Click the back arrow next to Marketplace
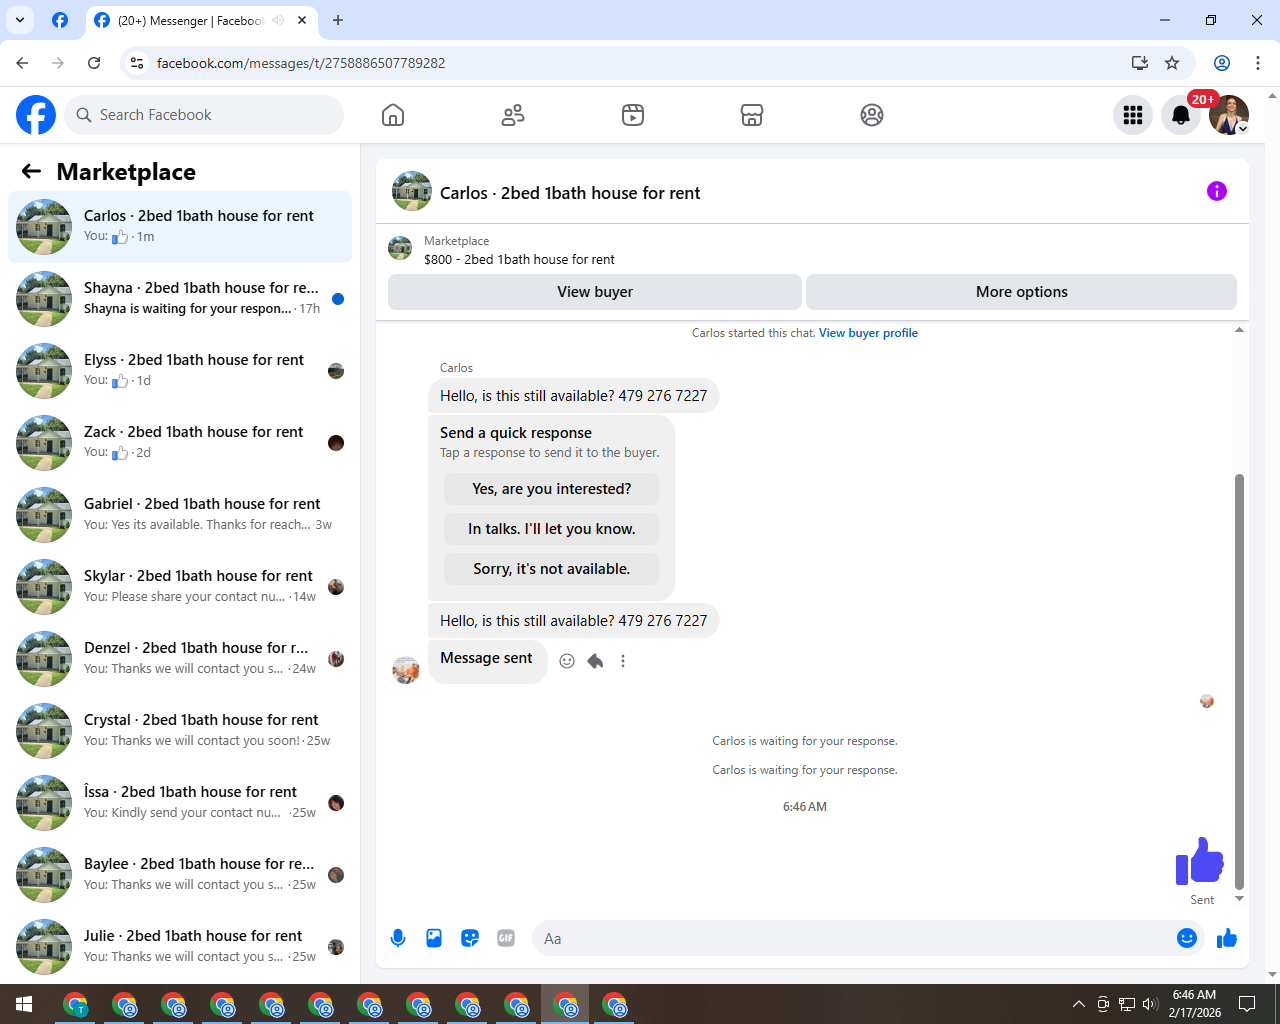The width and height of the screenshot is (1280, 1024). (31, 171)
